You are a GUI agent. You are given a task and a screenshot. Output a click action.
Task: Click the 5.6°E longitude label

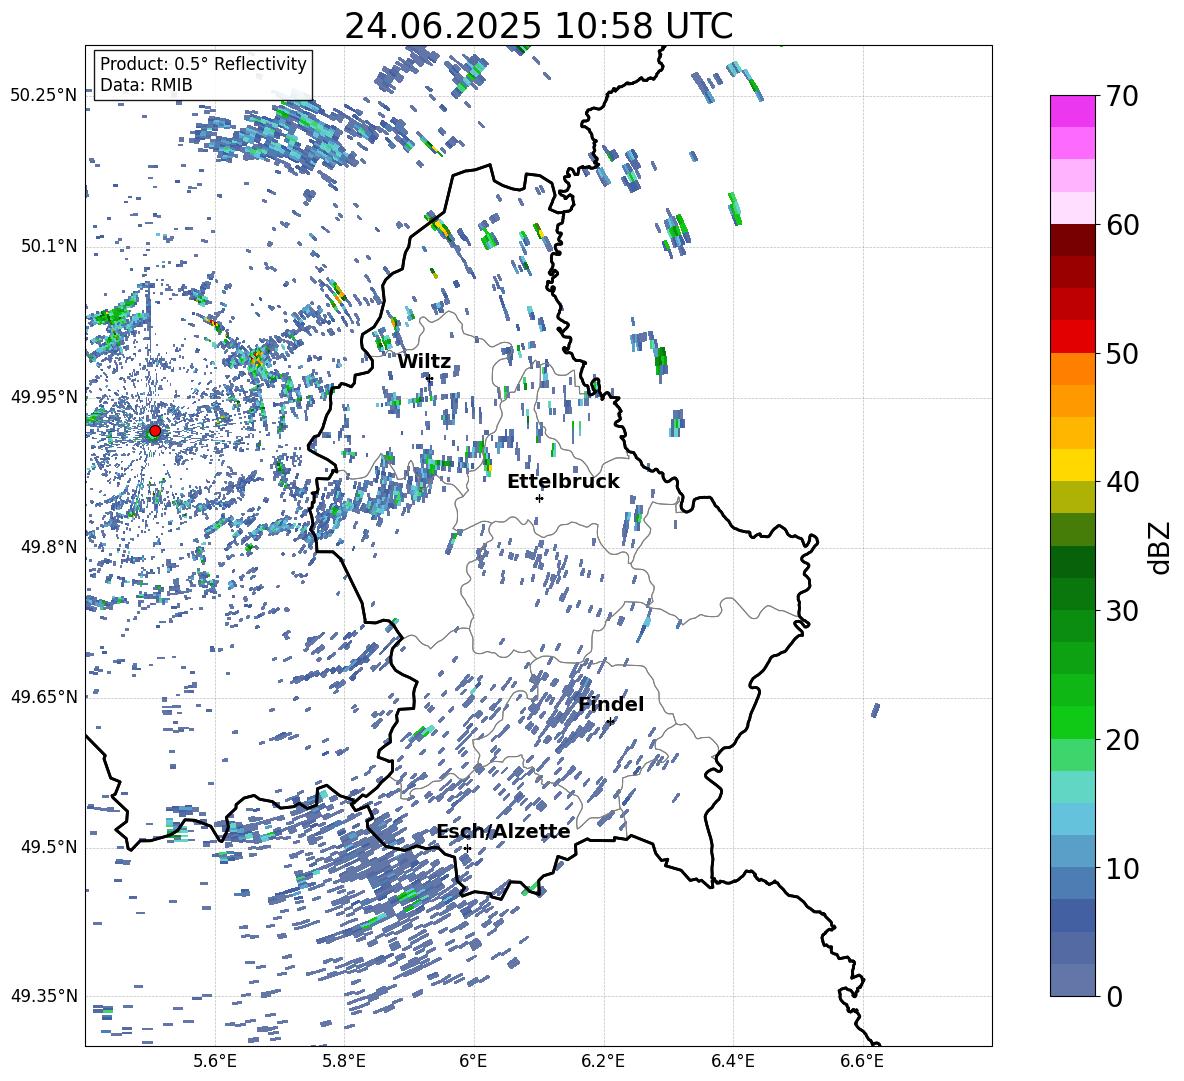[x=214, y=1061]
